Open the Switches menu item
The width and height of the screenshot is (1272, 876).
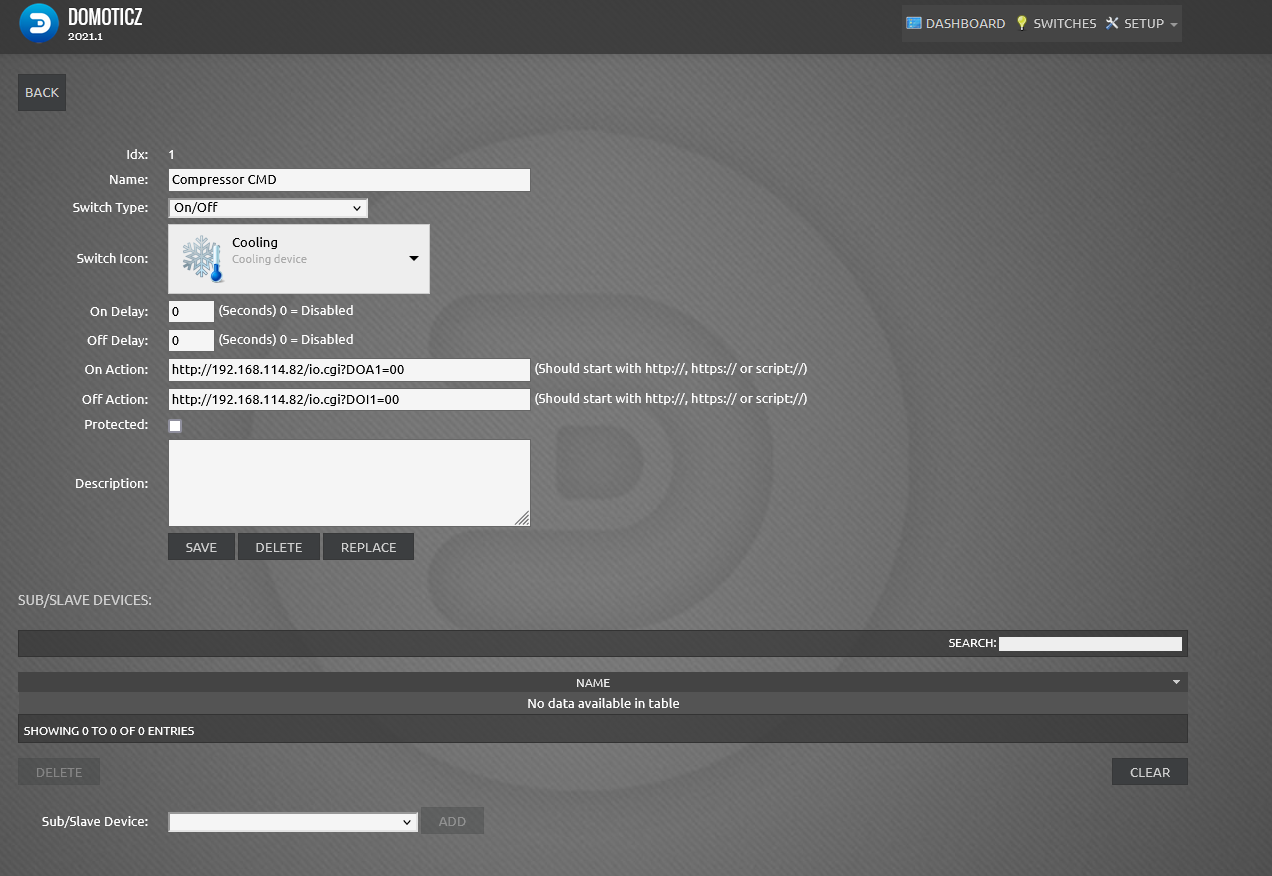tap(1064, 23)
